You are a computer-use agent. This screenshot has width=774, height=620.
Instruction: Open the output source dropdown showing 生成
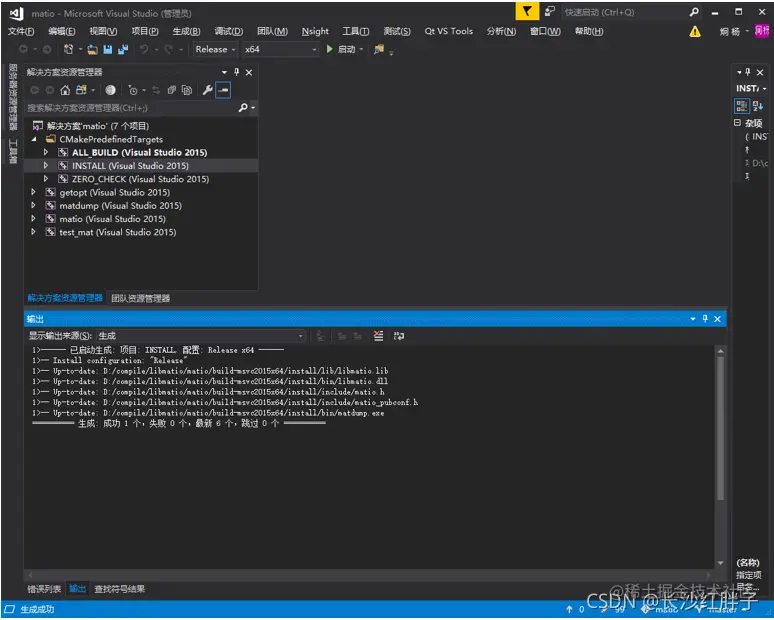pos(201,336)
